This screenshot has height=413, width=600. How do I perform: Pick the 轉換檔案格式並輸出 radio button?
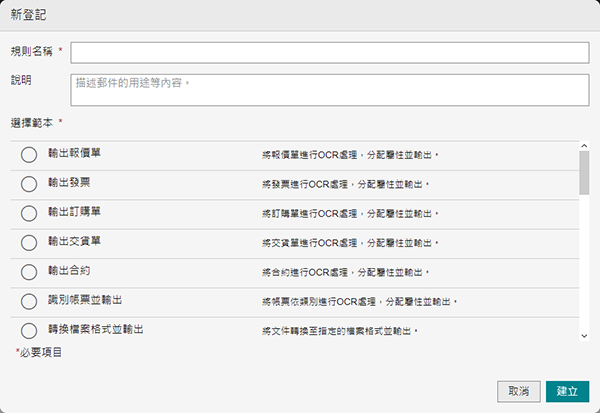(x=28, y=329)
